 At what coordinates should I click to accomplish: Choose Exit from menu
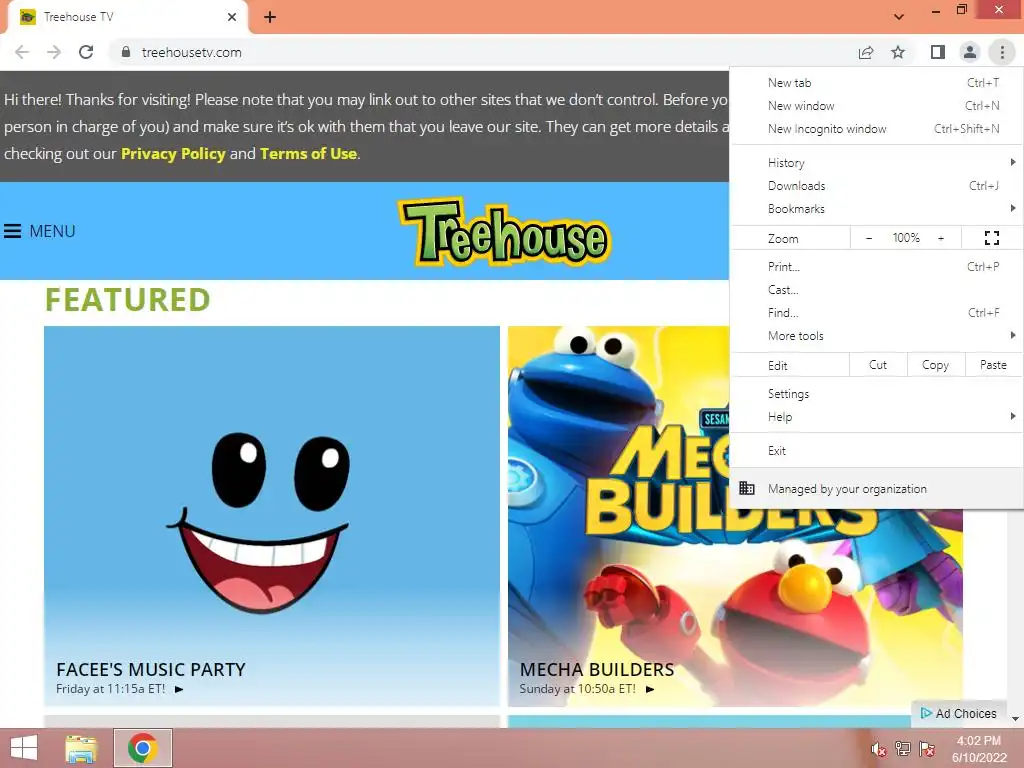point(876,451)
